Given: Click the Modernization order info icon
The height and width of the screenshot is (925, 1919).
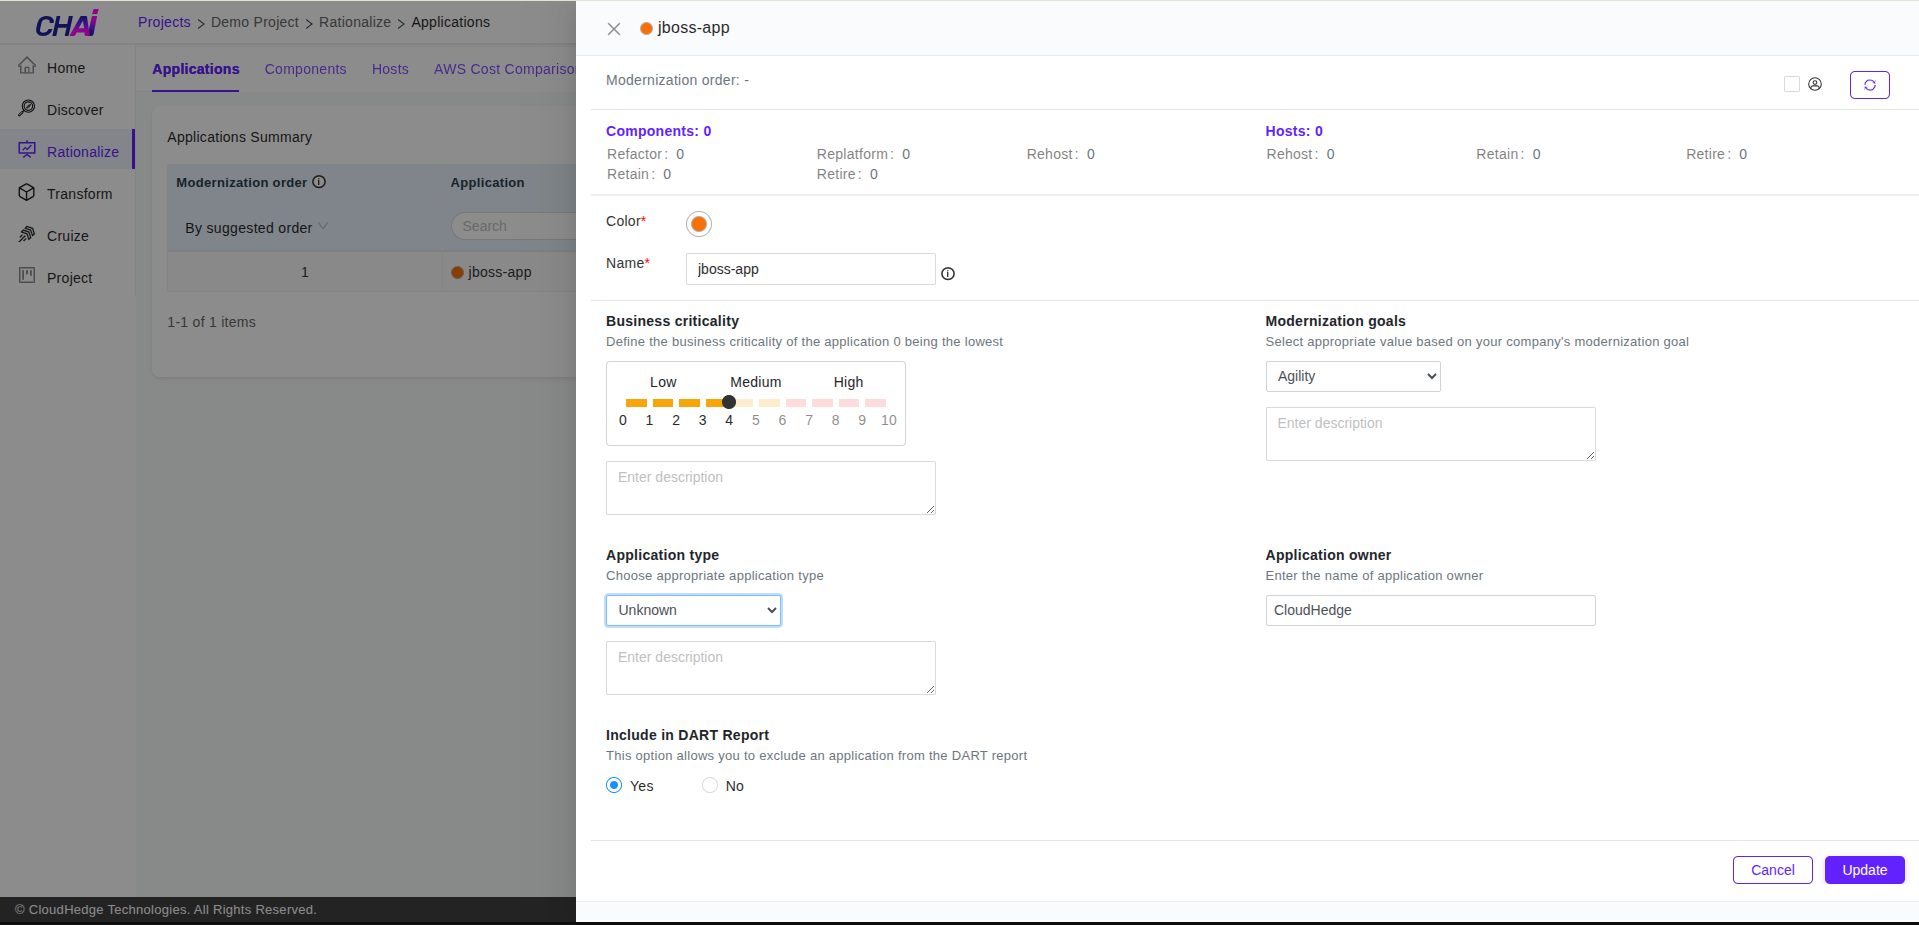Looking at the screenshot, I should pyautogui.click(x=319, y=181).
